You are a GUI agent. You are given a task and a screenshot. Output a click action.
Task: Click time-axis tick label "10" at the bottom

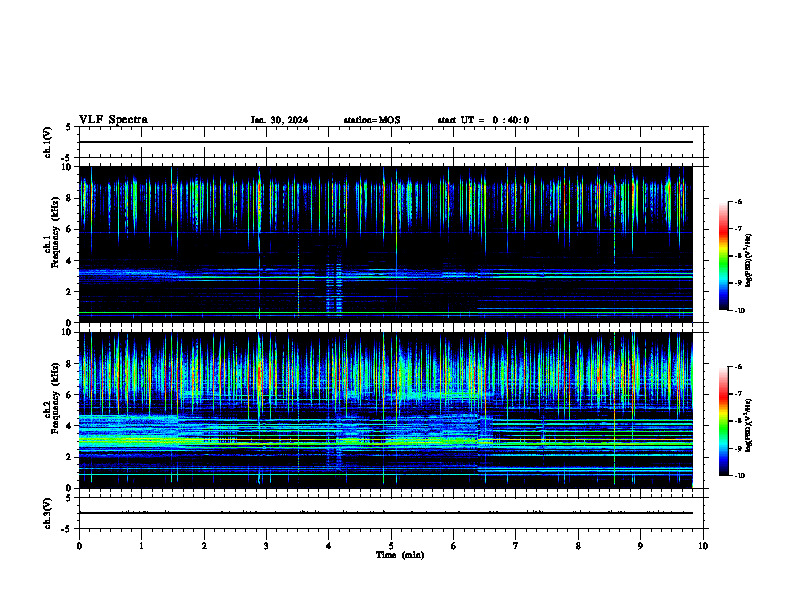(703, 546)
